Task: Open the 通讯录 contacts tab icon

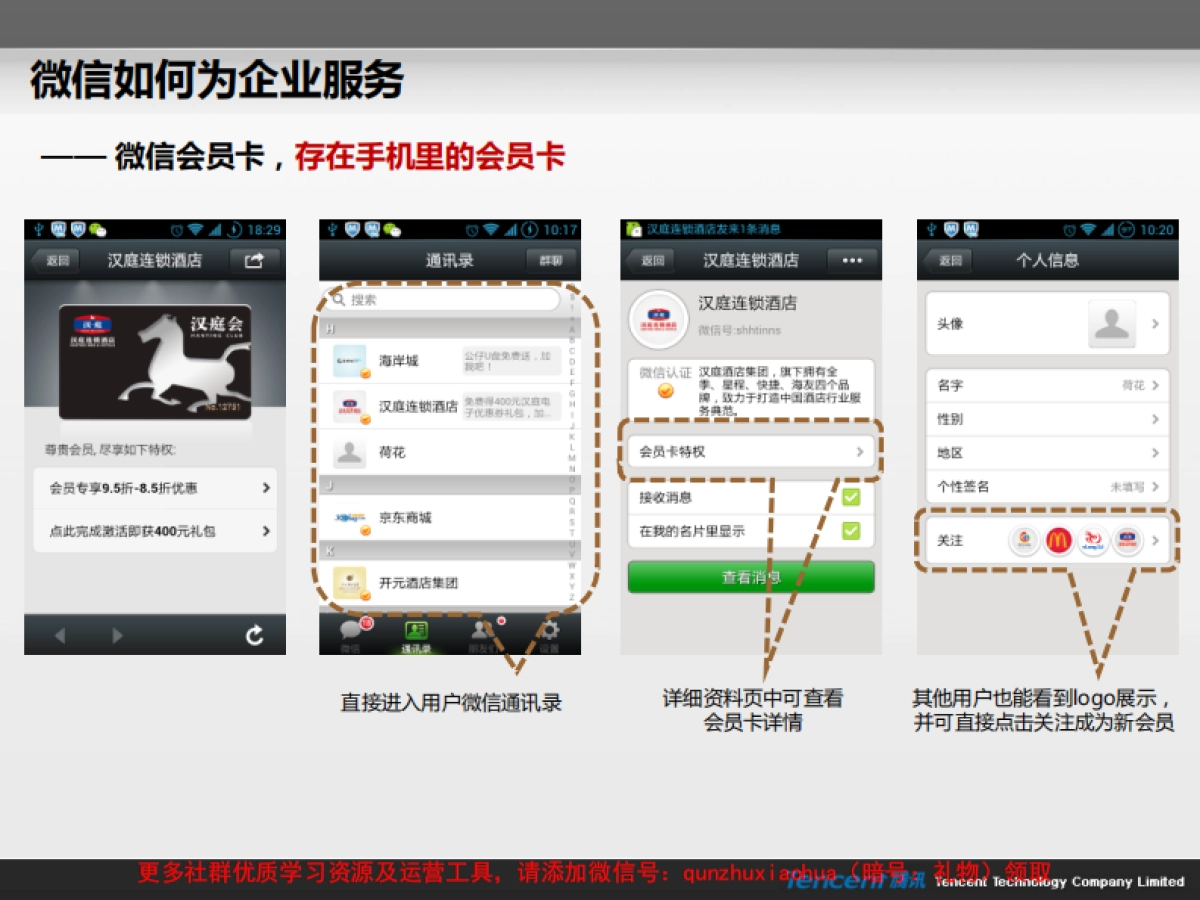Action: (415, 630)
